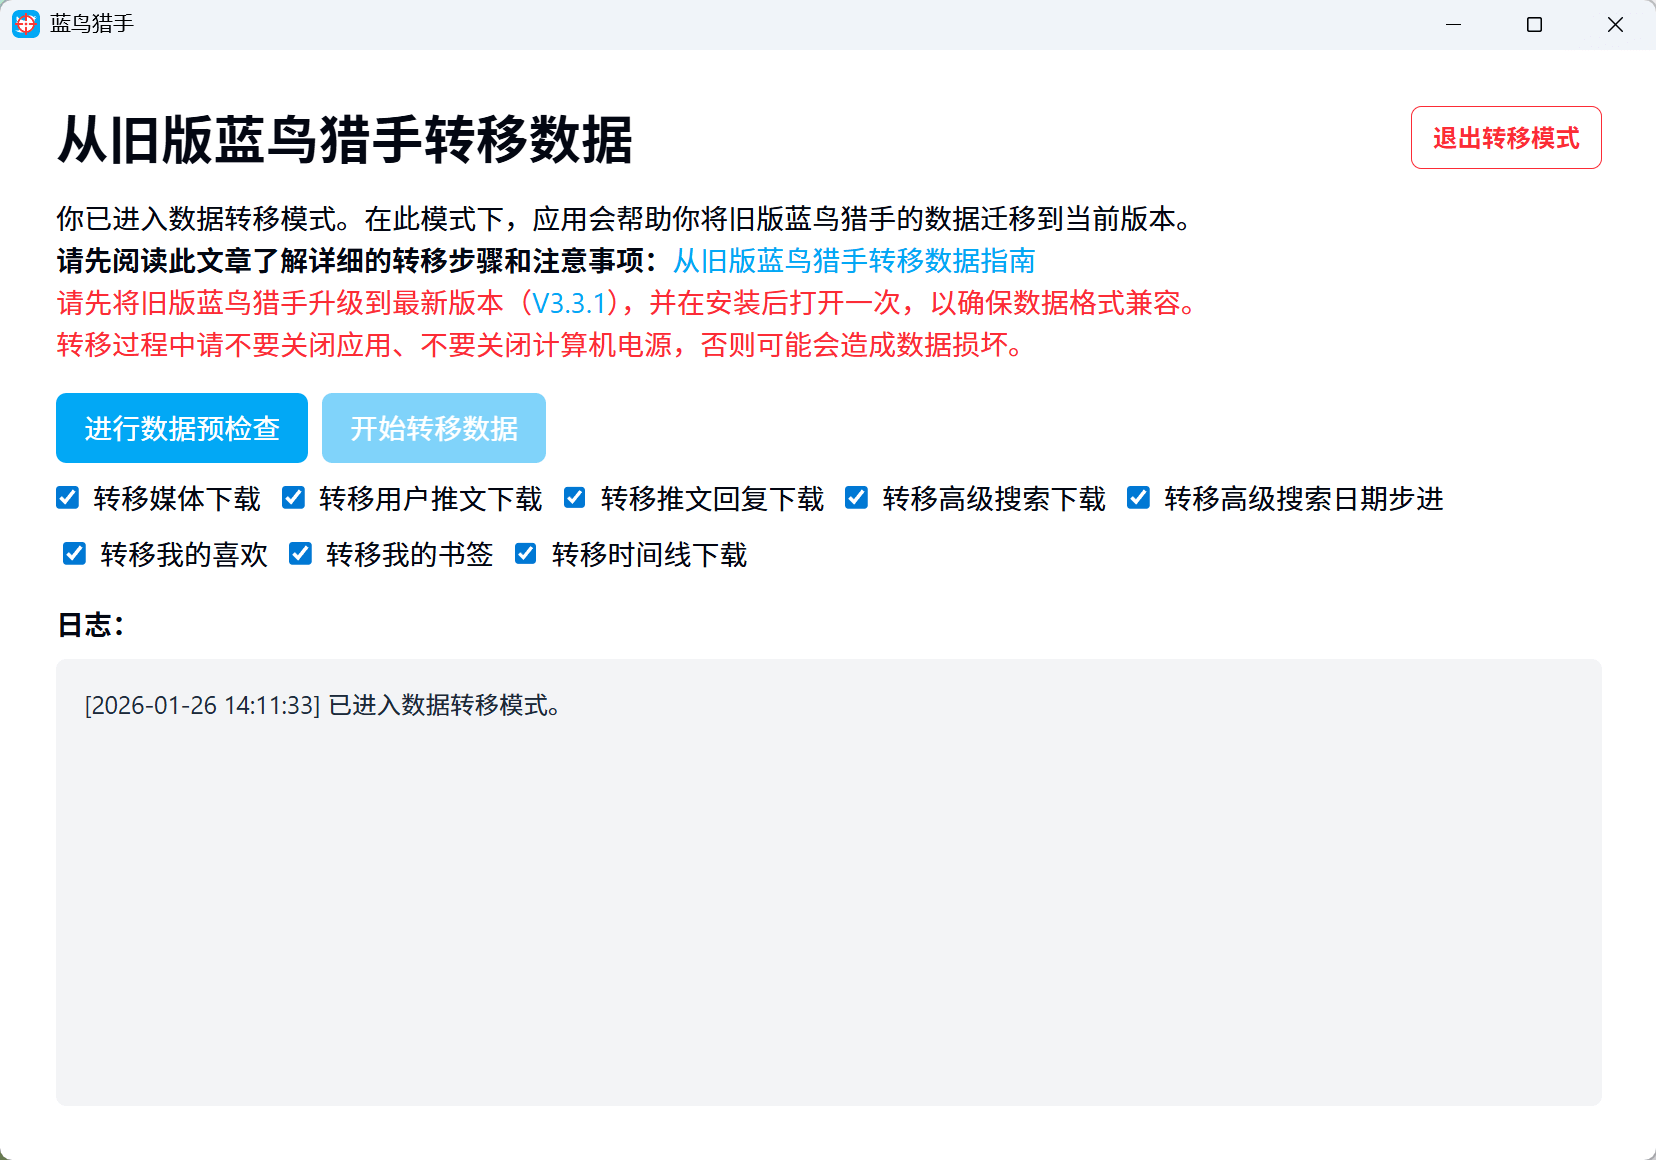
Task: Click the 日志 log panel area
Action: coord(828,900)
